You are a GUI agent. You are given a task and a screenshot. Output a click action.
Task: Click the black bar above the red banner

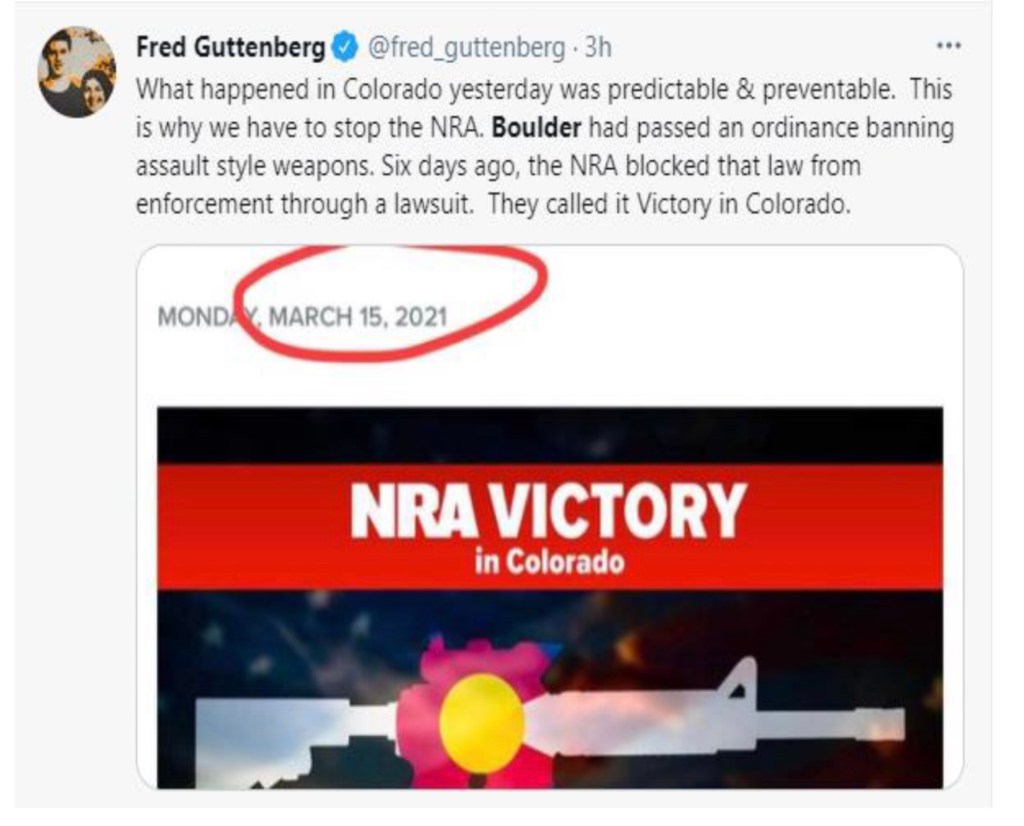549,434
